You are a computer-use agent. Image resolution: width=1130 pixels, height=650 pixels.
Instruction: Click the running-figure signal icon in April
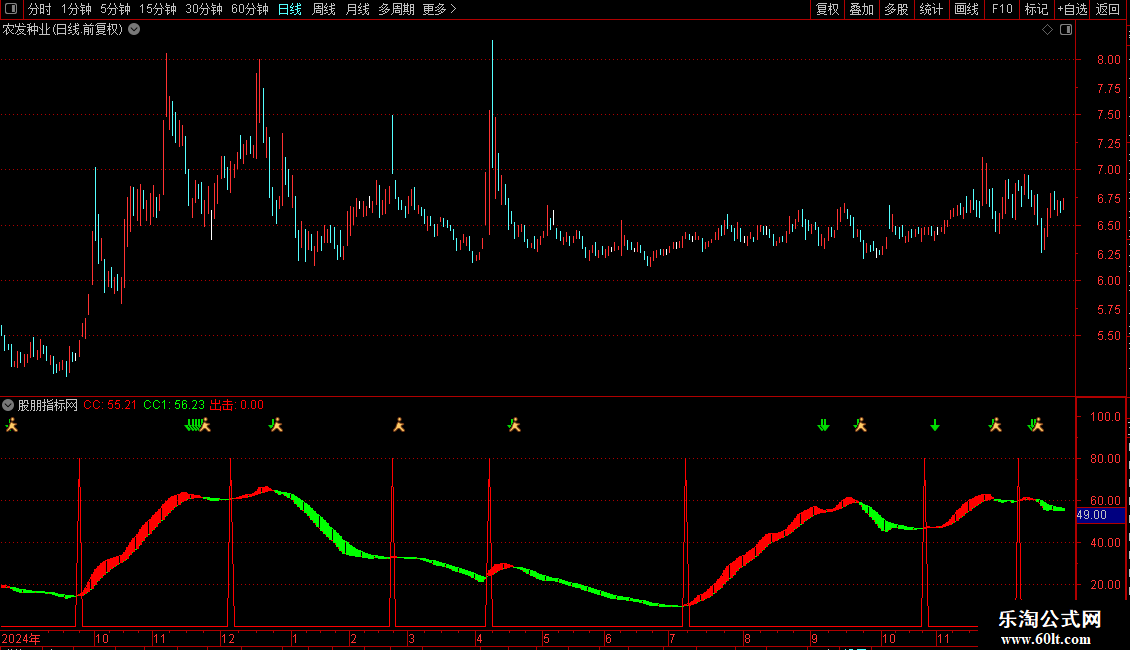pos(514,425)
